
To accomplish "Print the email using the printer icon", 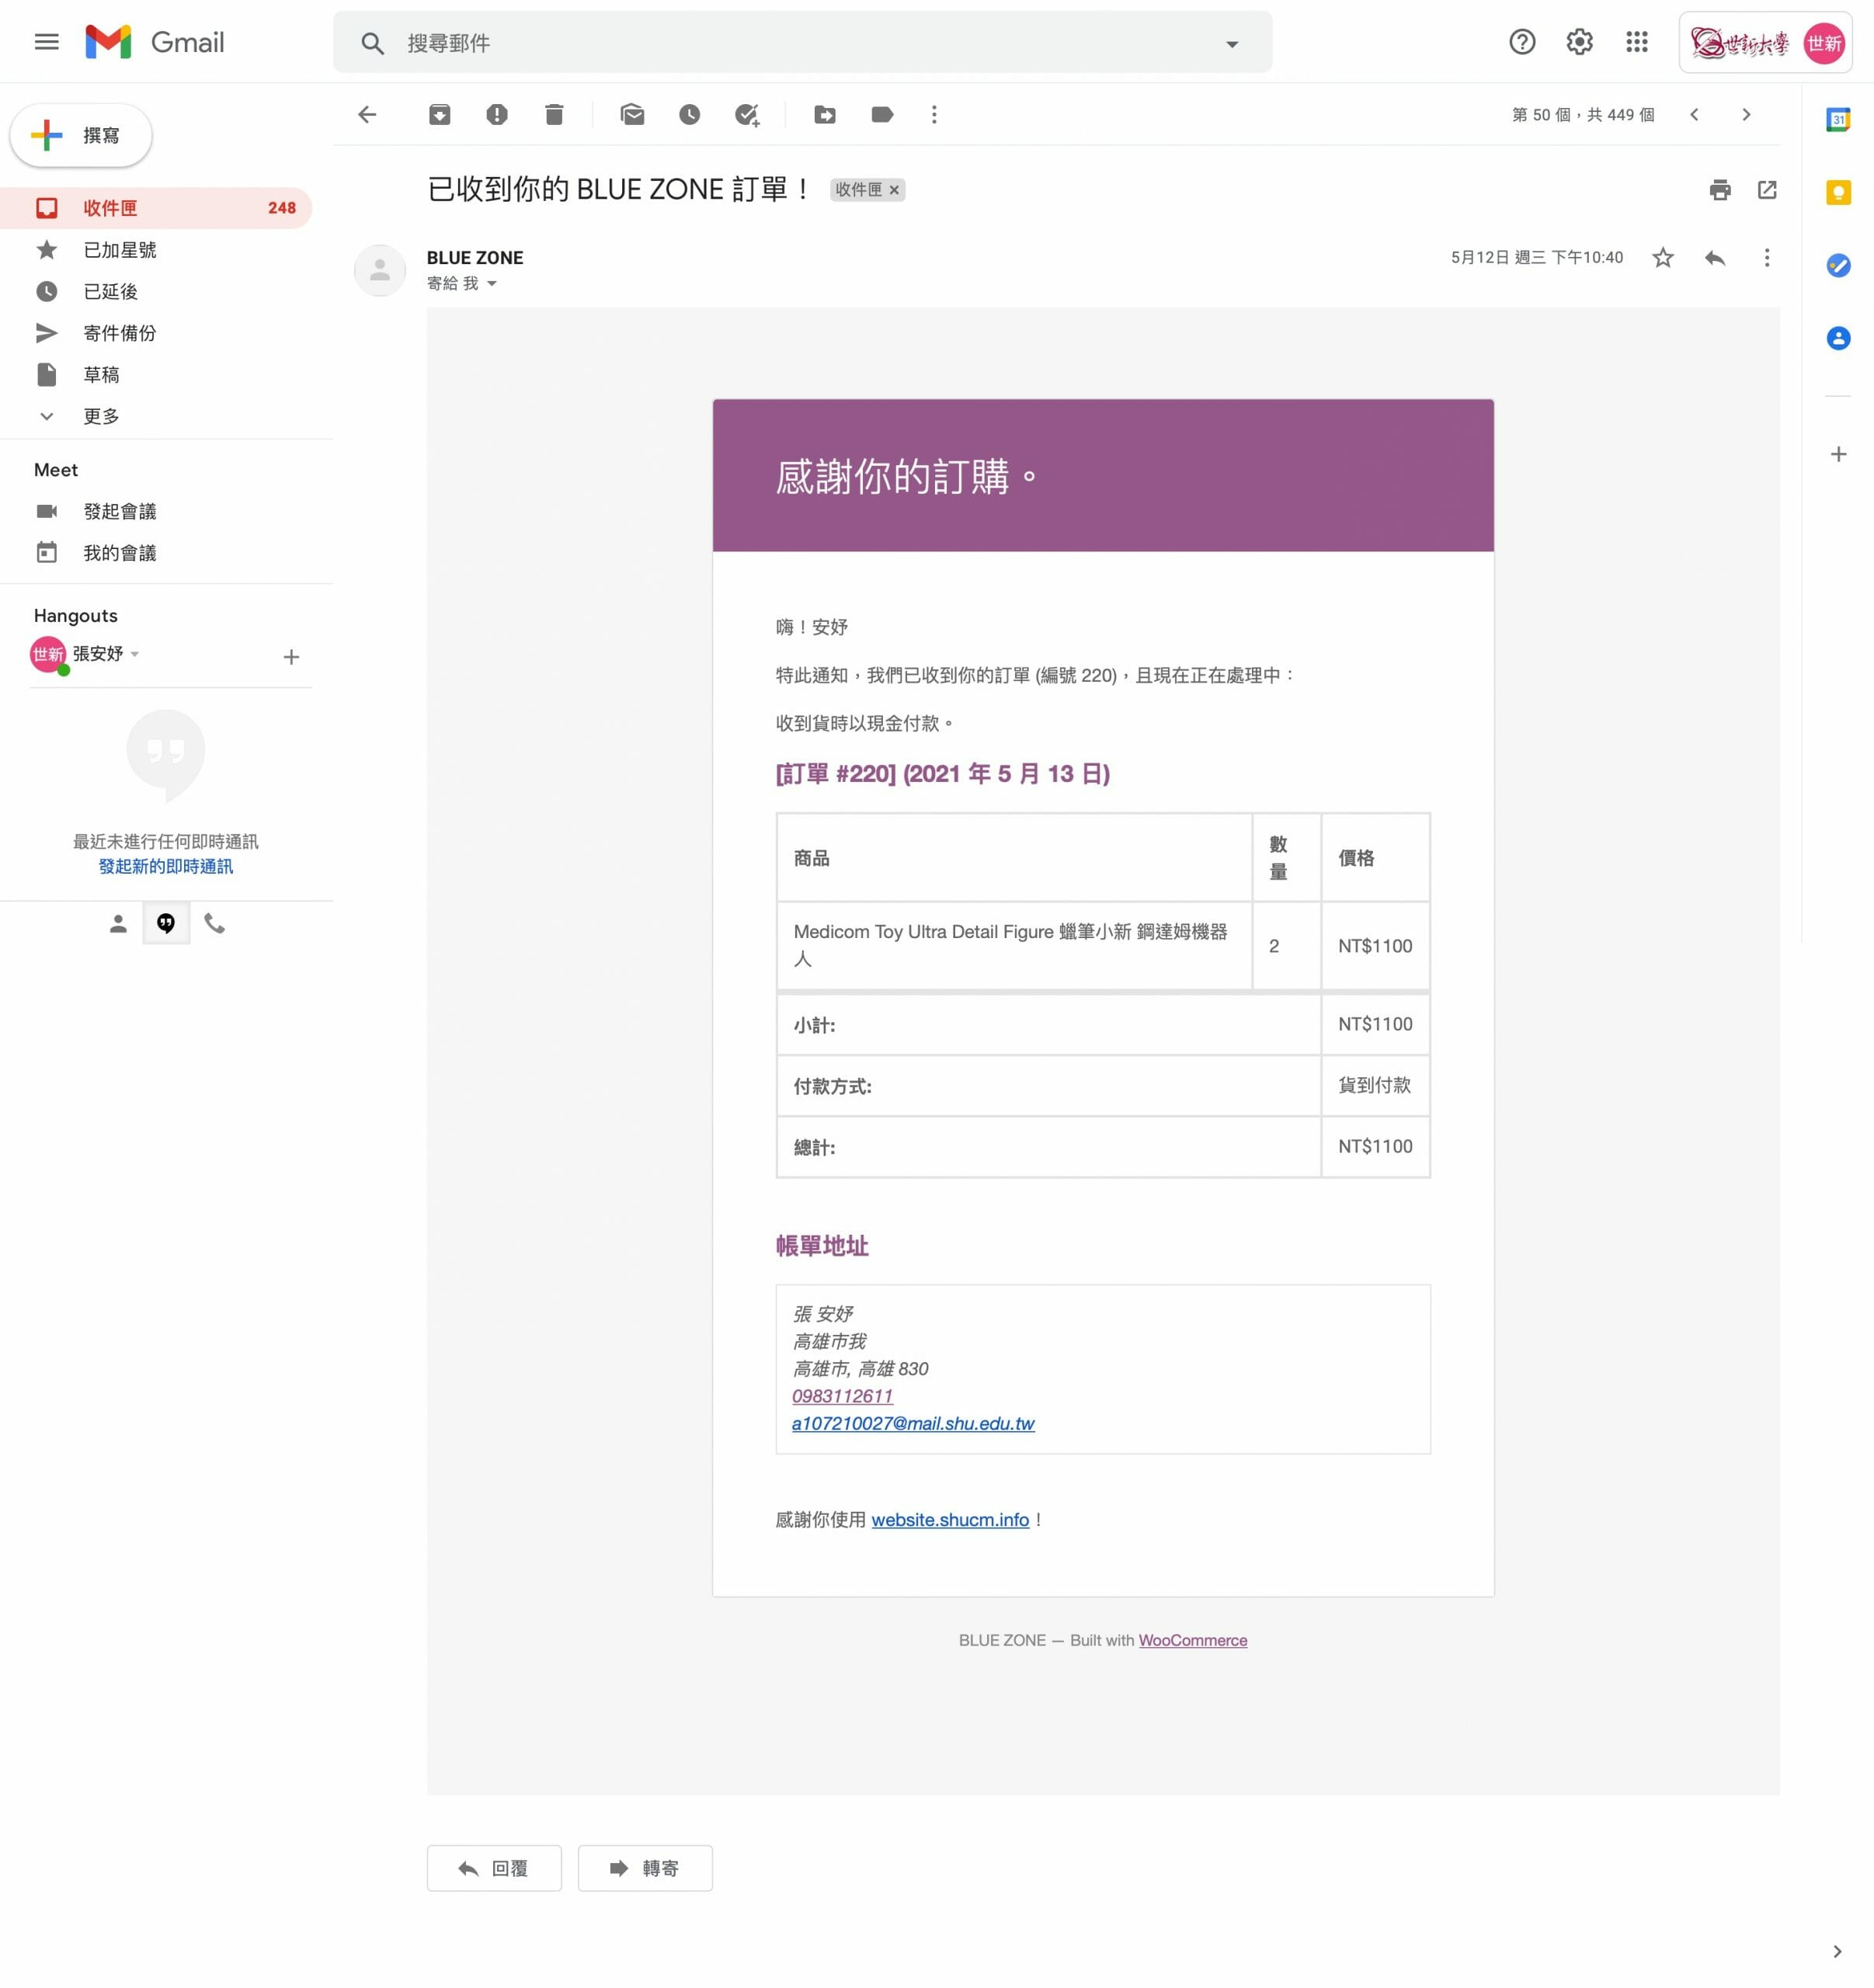I will (1719, 190).
